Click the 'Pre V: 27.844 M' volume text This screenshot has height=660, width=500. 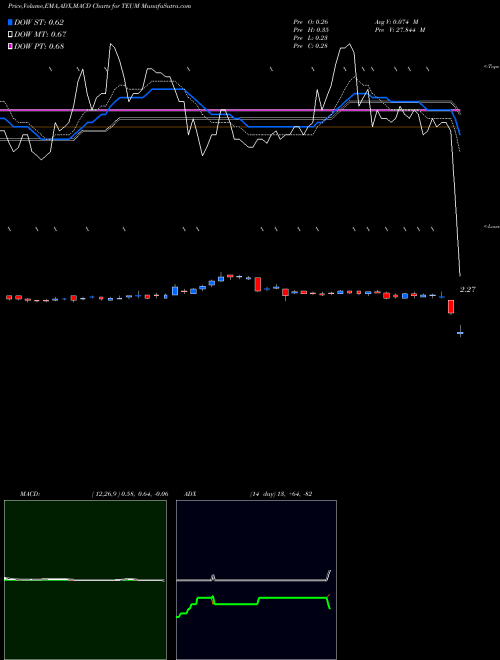pyautogui.click(x=400, y=30)
